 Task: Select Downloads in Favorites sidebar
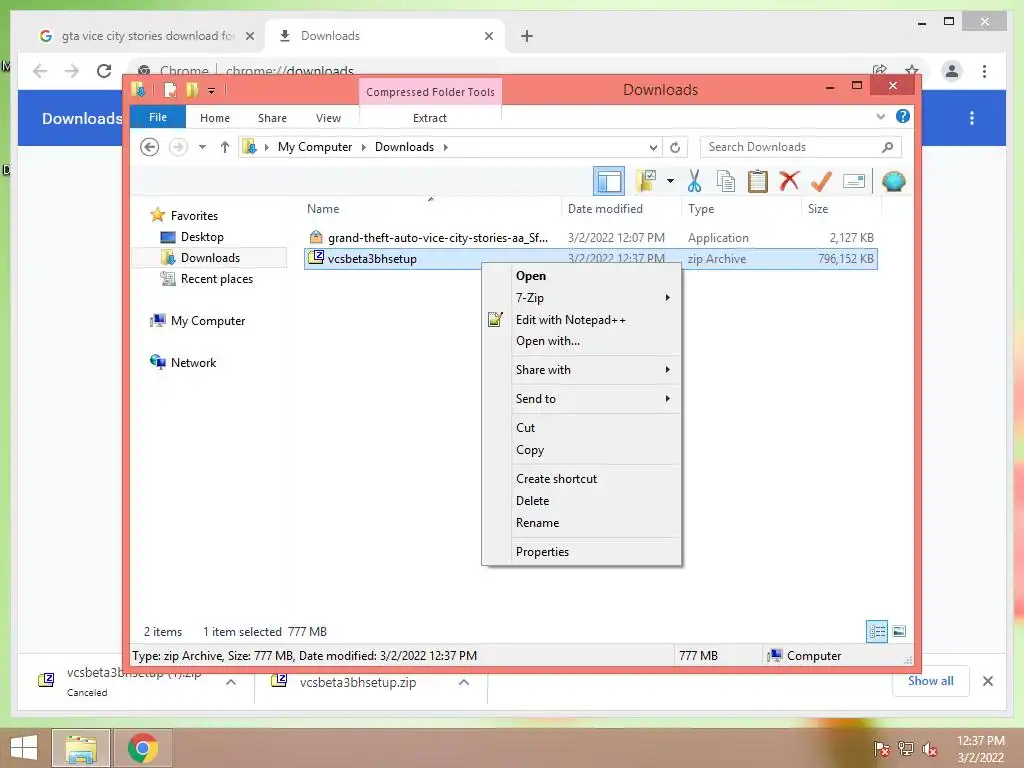[210, 258]
